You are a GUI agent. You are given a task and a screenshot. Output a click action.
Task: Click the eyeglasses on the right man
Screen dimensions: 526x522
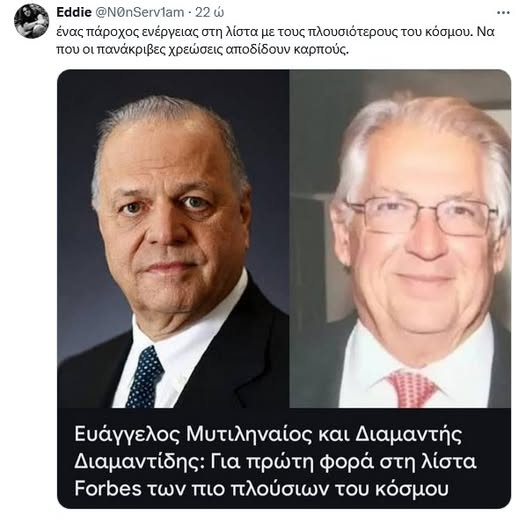(423, 216)
